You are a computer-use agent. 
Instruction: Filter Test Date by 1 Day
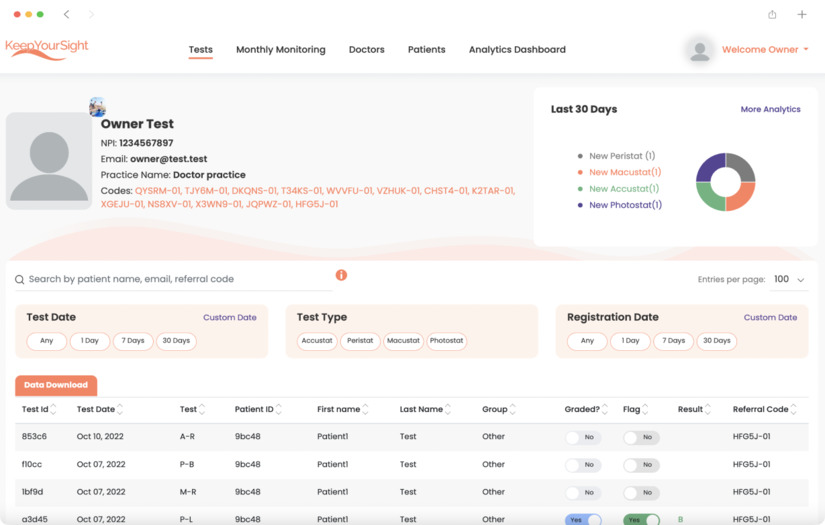click(89, 341)
